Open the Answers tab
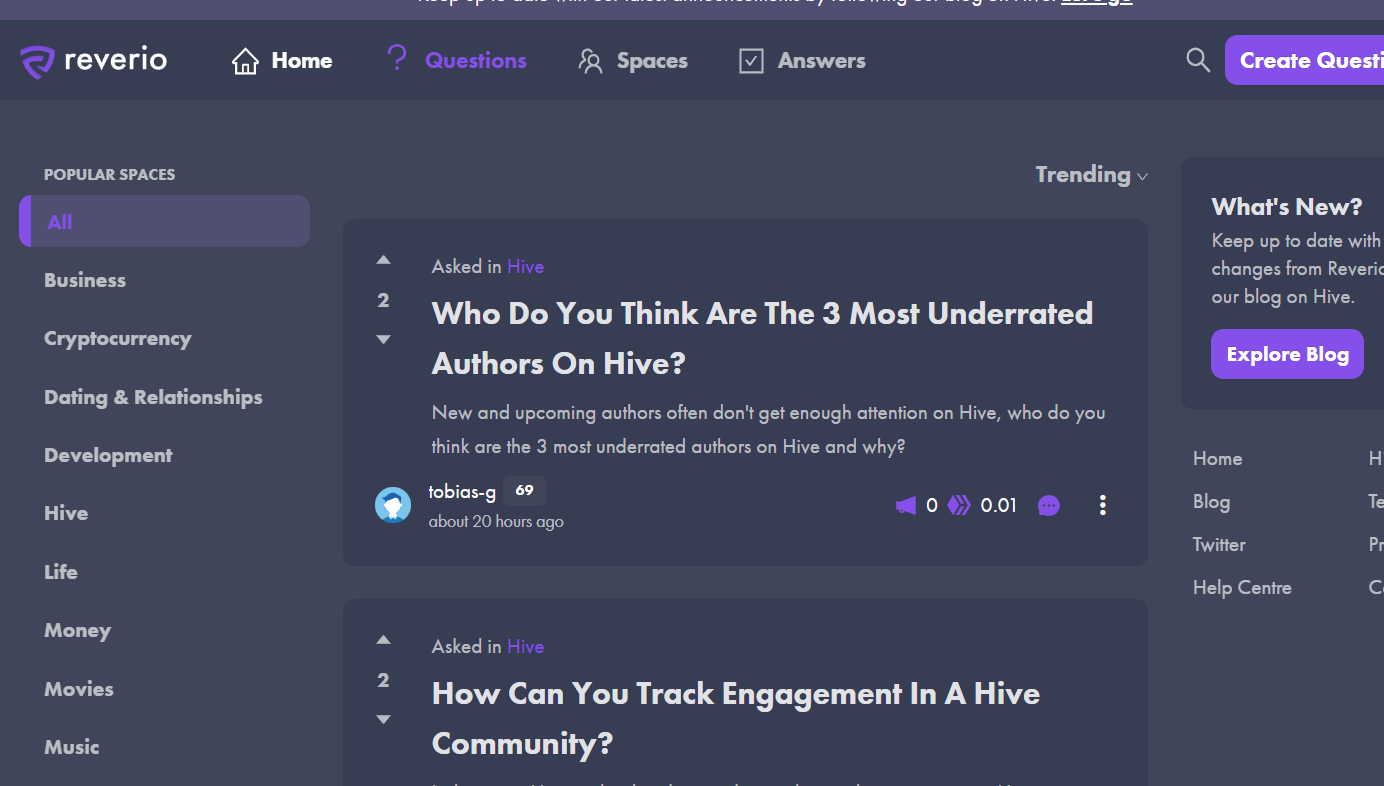The width and height of the screenshot is (1384, 786). [802, 61]
